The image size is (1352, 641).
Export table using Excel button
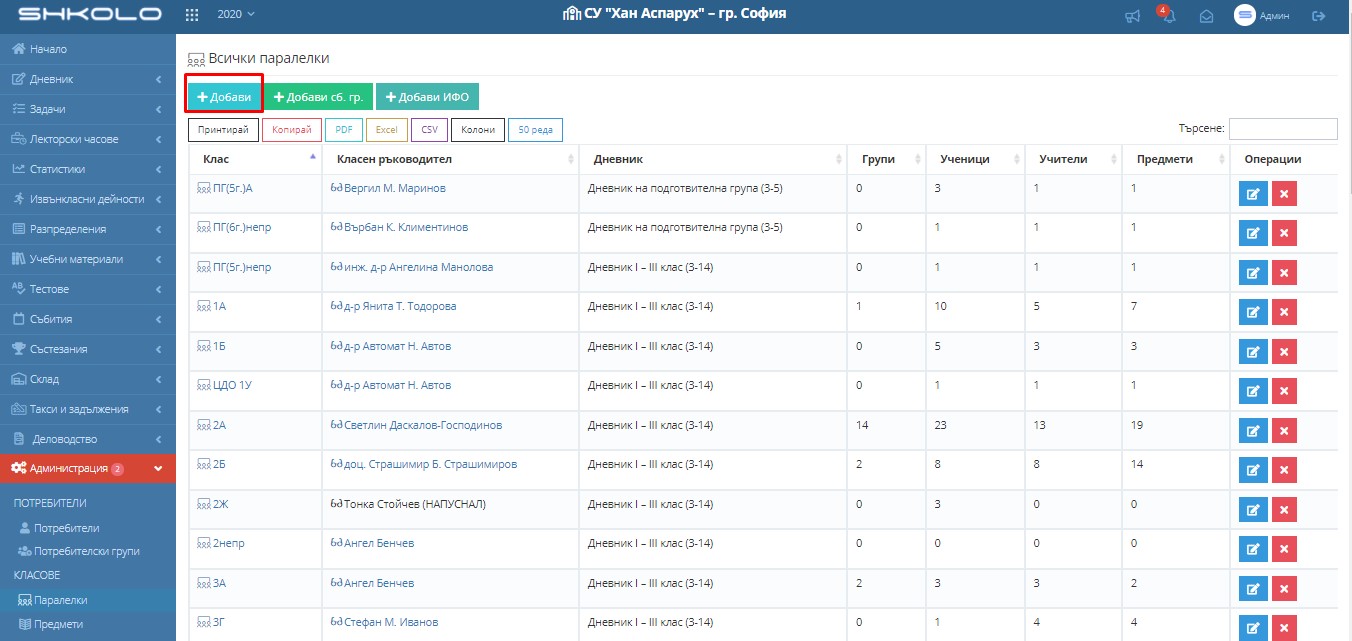pos(386,130)
